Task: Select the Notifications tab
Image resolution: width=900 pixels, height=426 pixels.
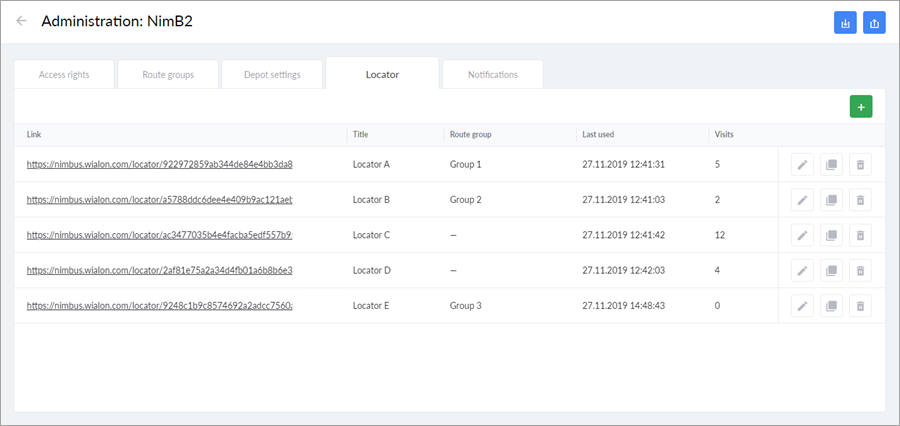Action: point(492,75)
